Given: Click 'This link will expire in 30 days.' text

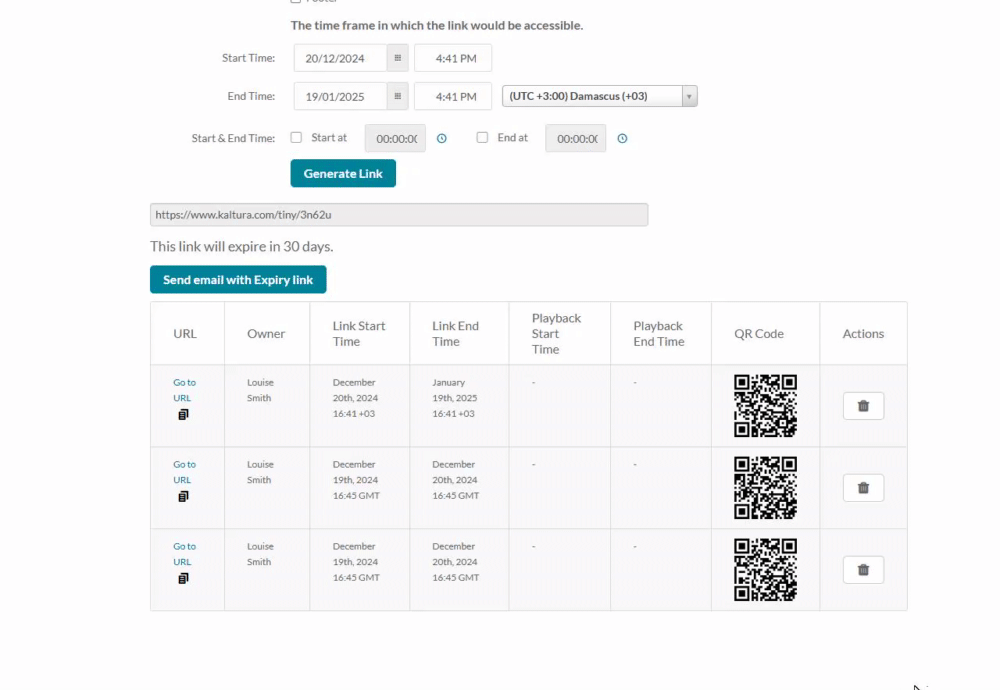Looking at the screenshot, I should [242, 246].
